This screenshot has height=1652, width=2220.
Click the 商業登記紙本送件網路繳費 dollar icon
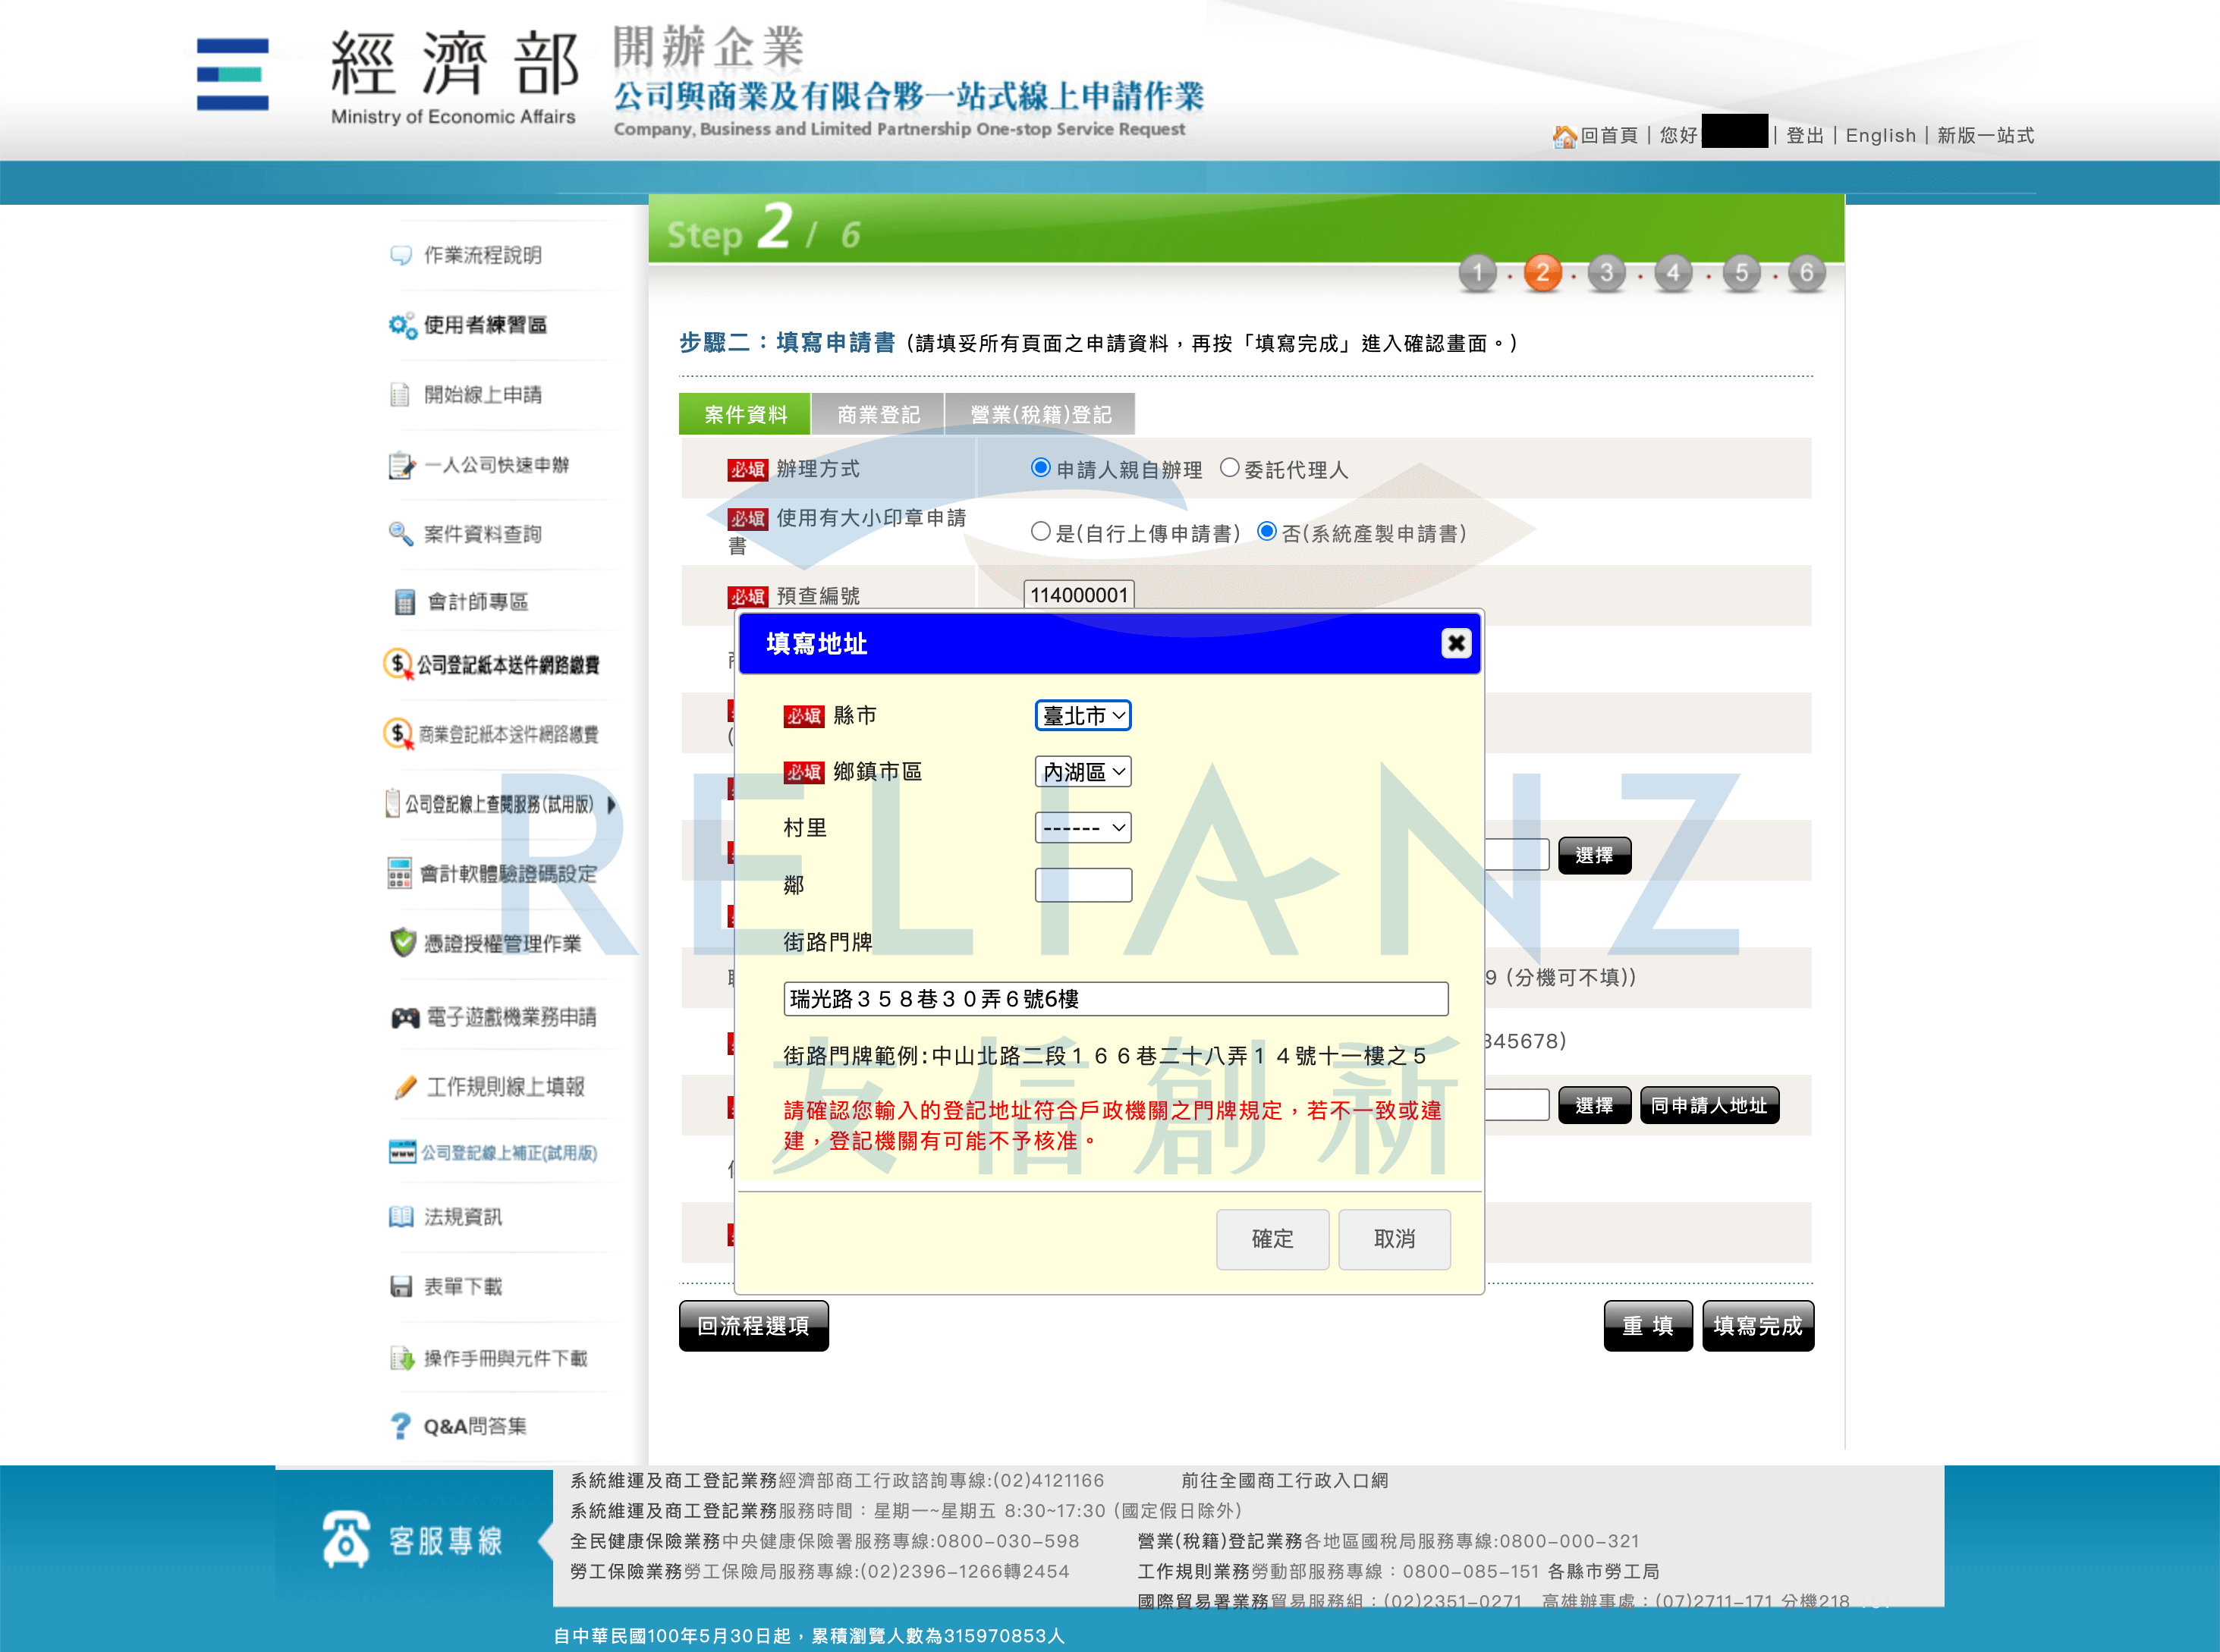(398, 734)
